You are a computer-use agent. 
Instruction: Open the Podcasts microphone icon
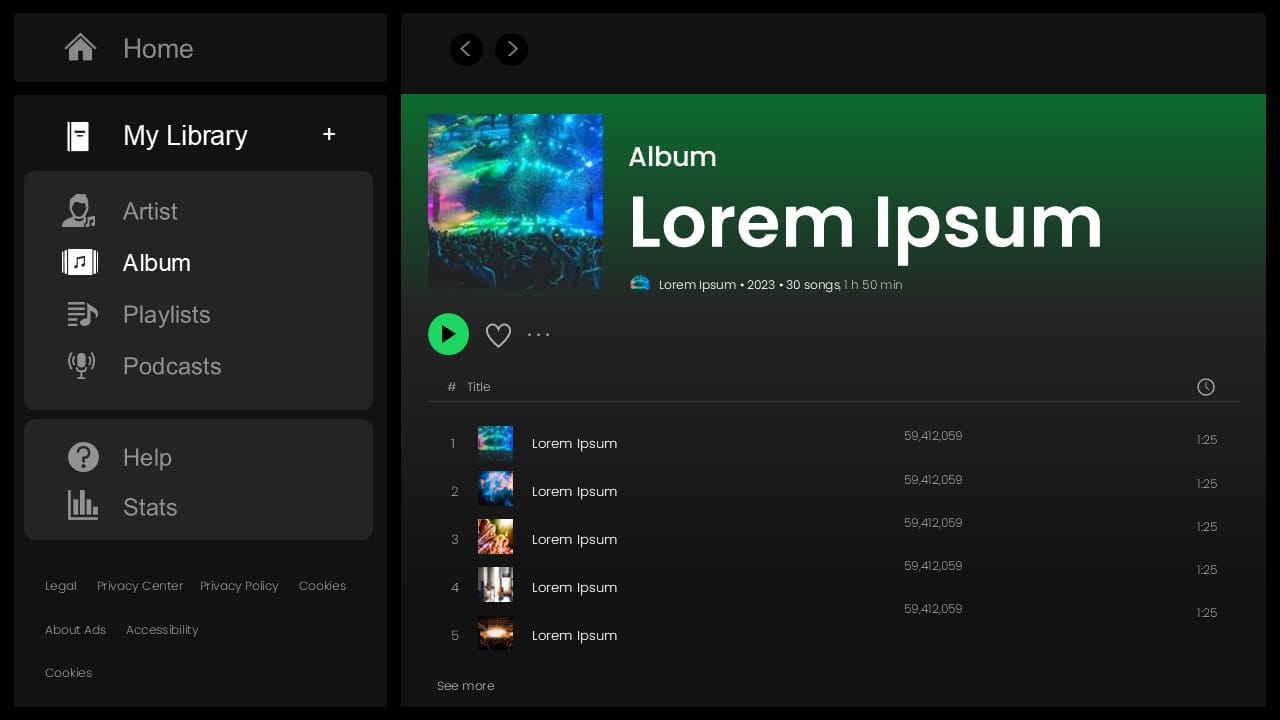tap(81, 365)
